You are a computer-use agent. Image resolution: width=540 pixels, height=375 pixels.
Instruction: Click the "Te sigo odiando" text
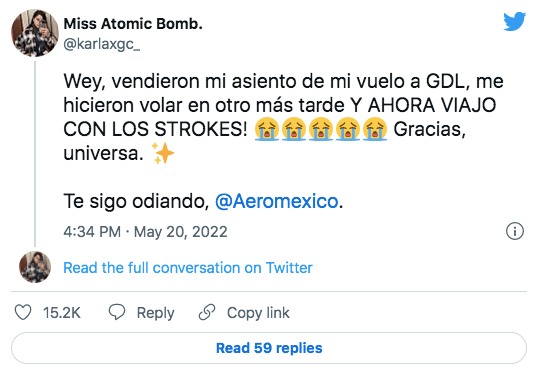136,201
